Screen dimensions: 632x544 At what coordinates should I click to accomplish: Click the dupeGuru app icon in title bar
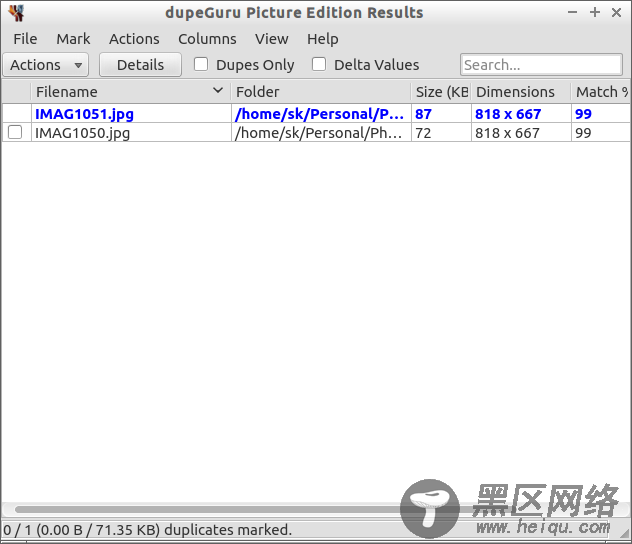(17, 12)
